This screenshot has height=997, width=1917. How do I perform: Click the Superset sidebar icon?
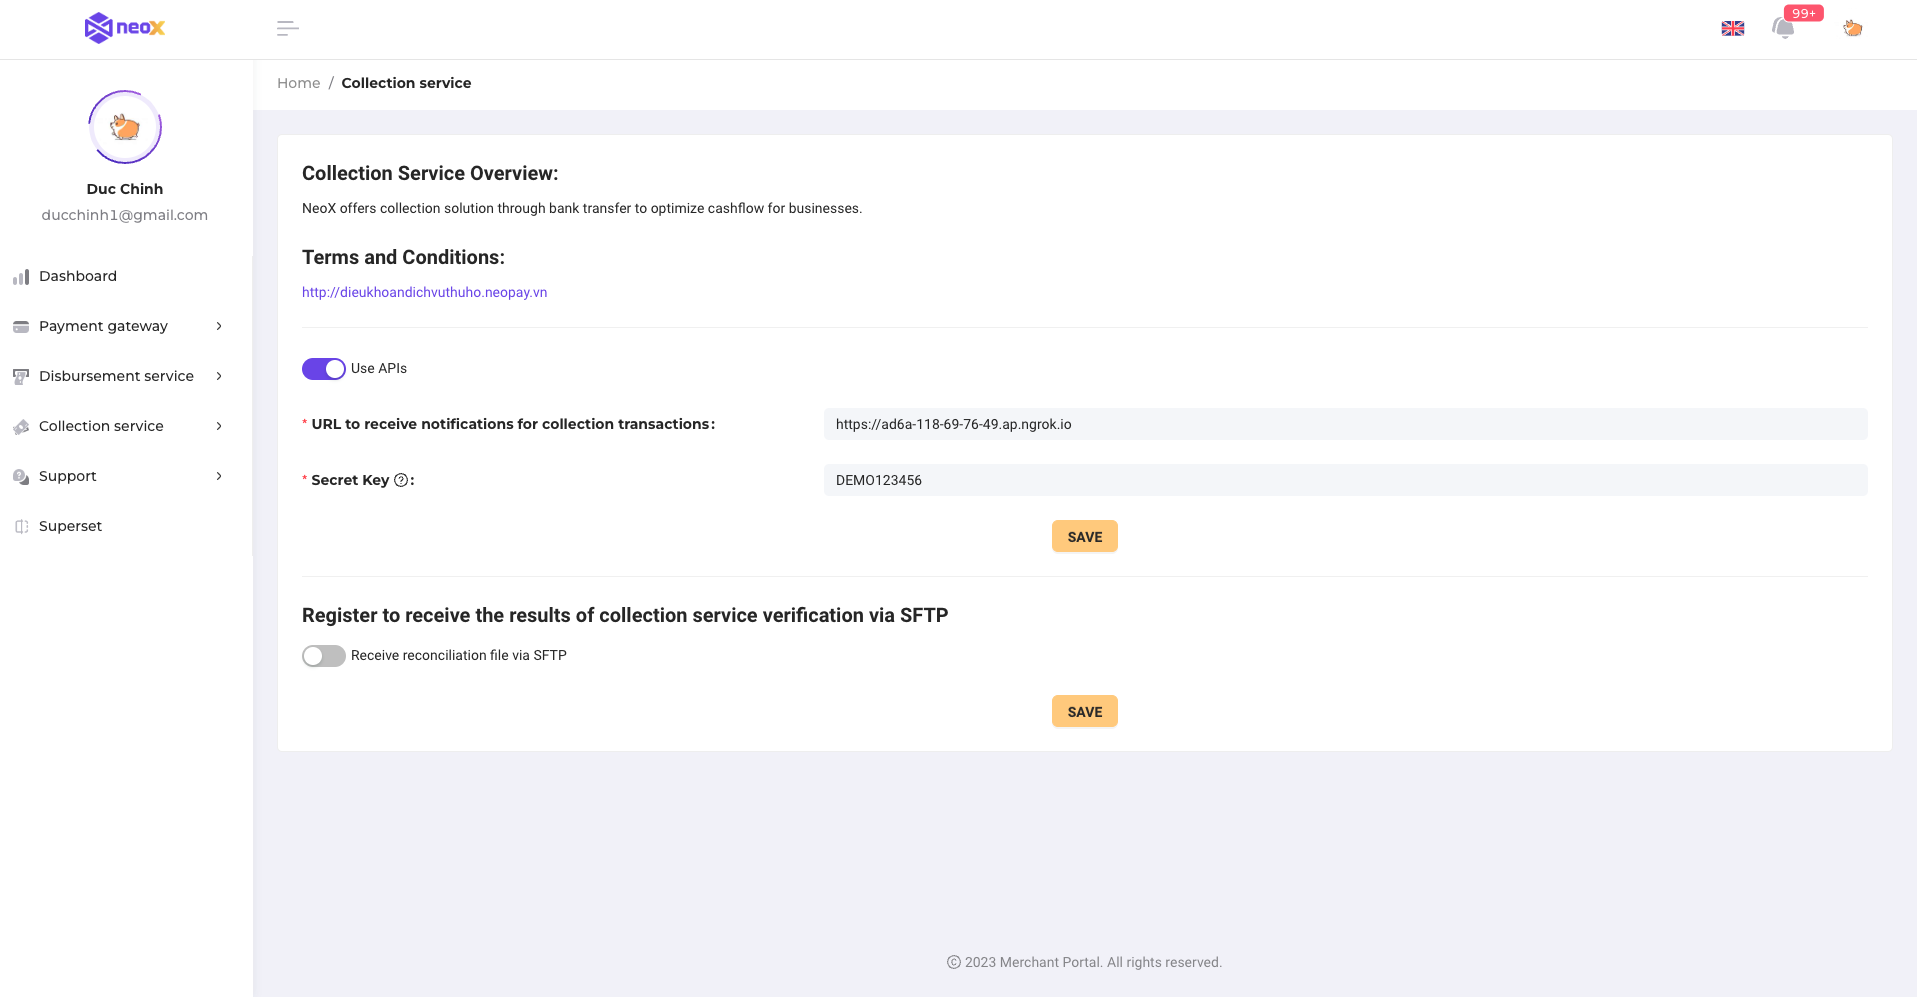[x=21, y=527]
